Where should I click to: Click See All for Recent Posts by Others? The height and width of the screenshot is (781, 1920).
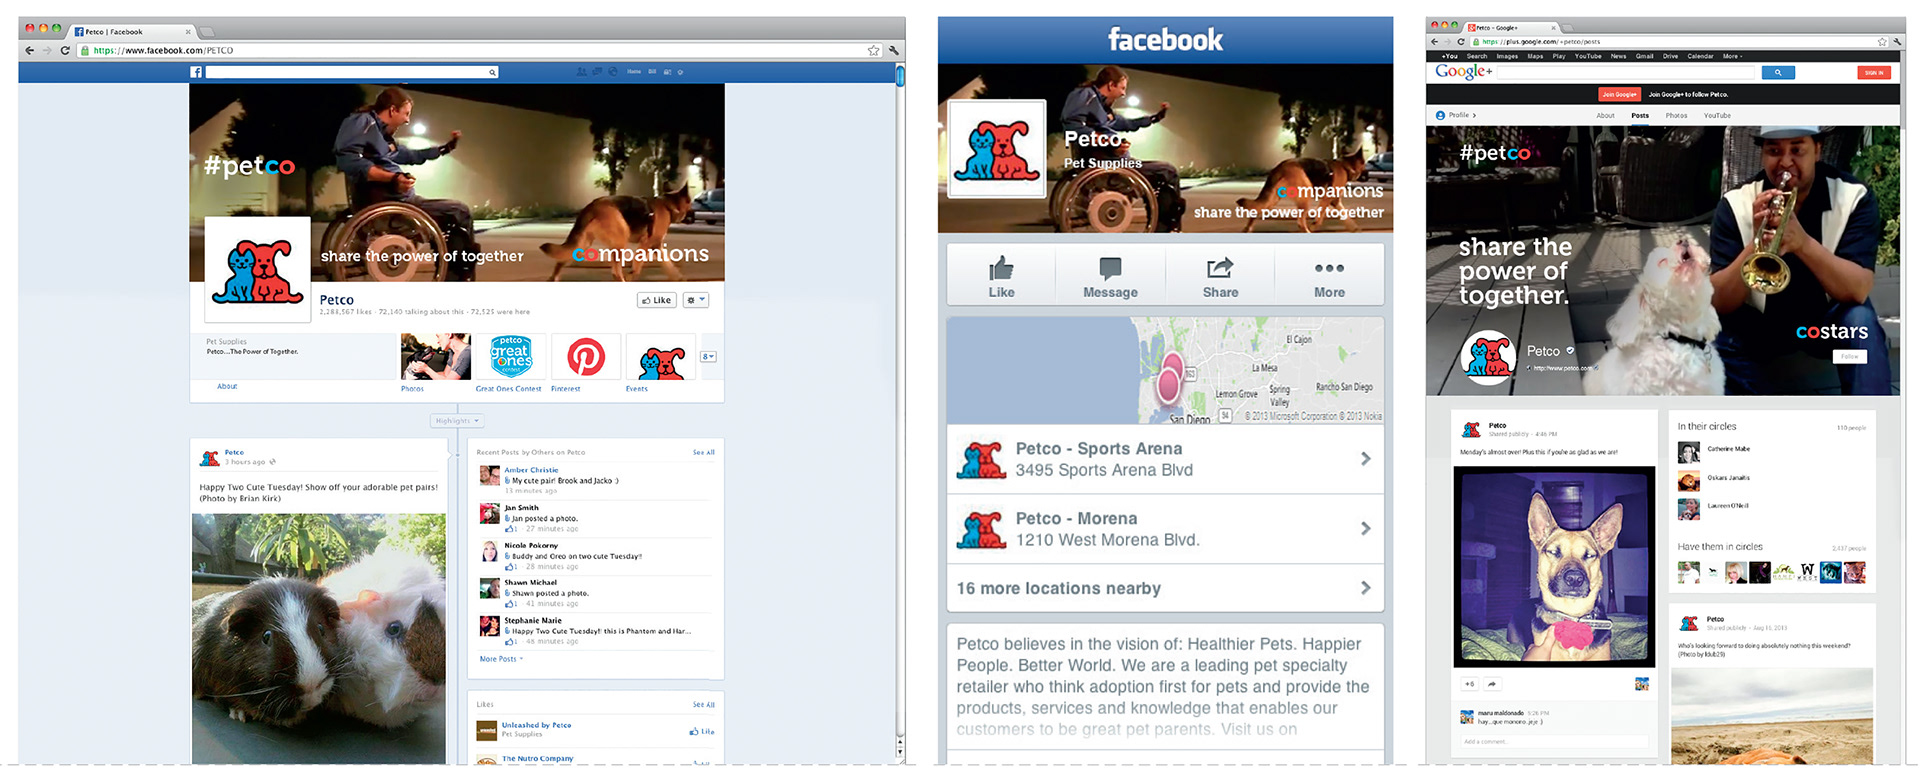[704, 453]
